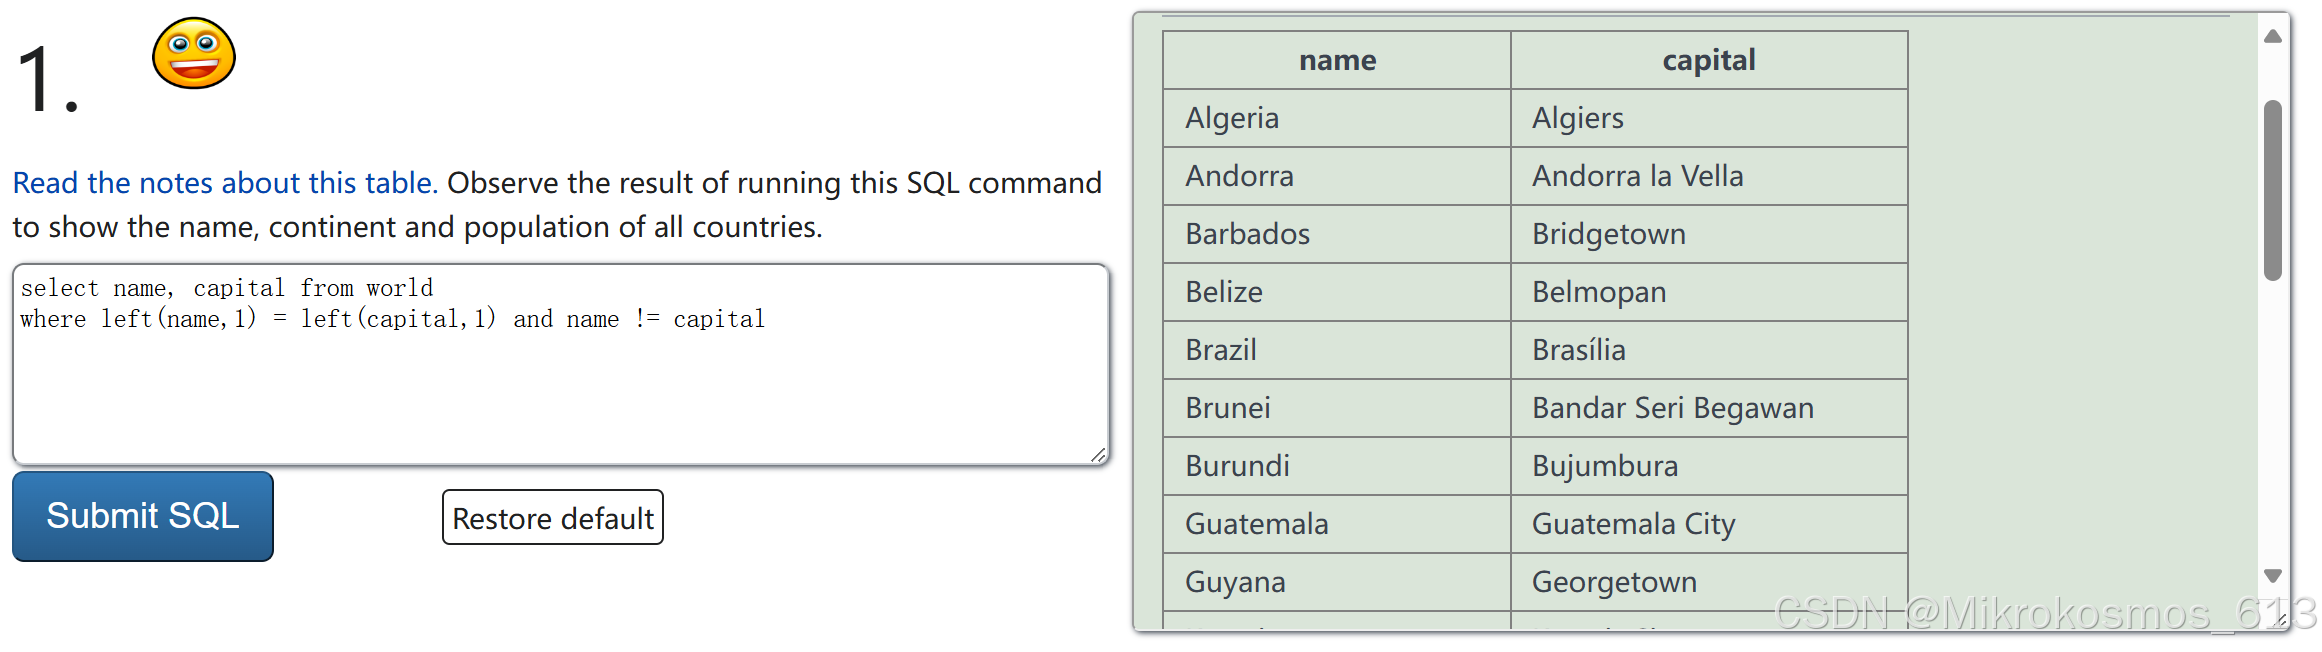The image size is (2322, 652).
Task: Click the Guatemala City cell
Action: 1633,523
